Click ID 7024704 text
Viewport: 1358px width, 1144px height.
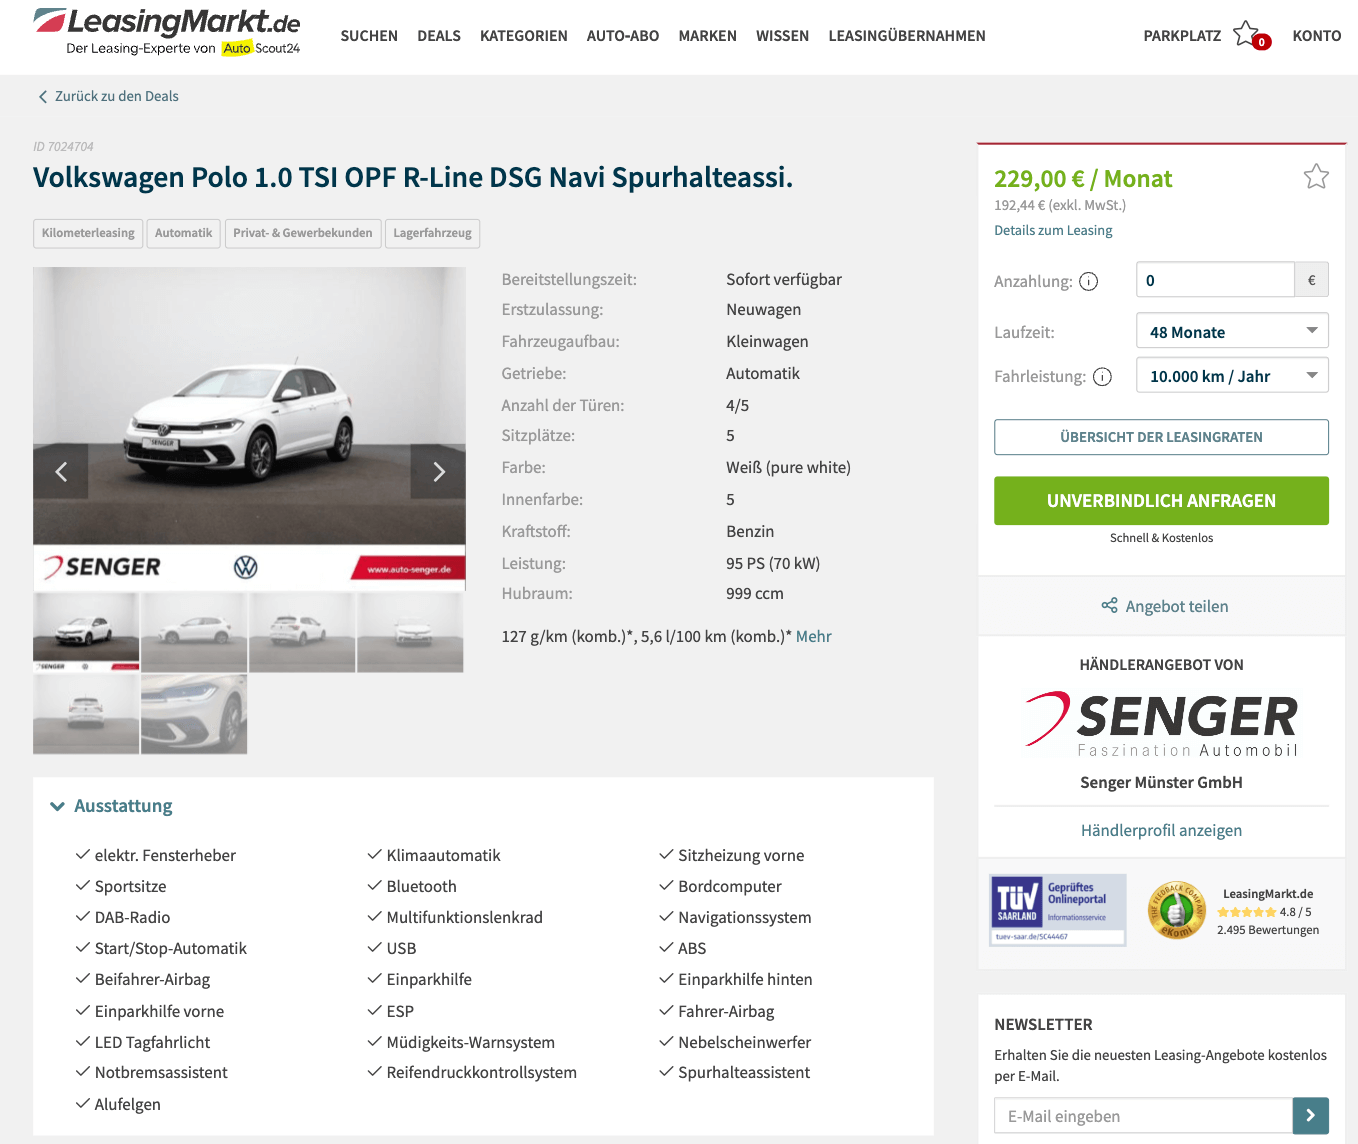pyautogui.click(x=63, y=147)
